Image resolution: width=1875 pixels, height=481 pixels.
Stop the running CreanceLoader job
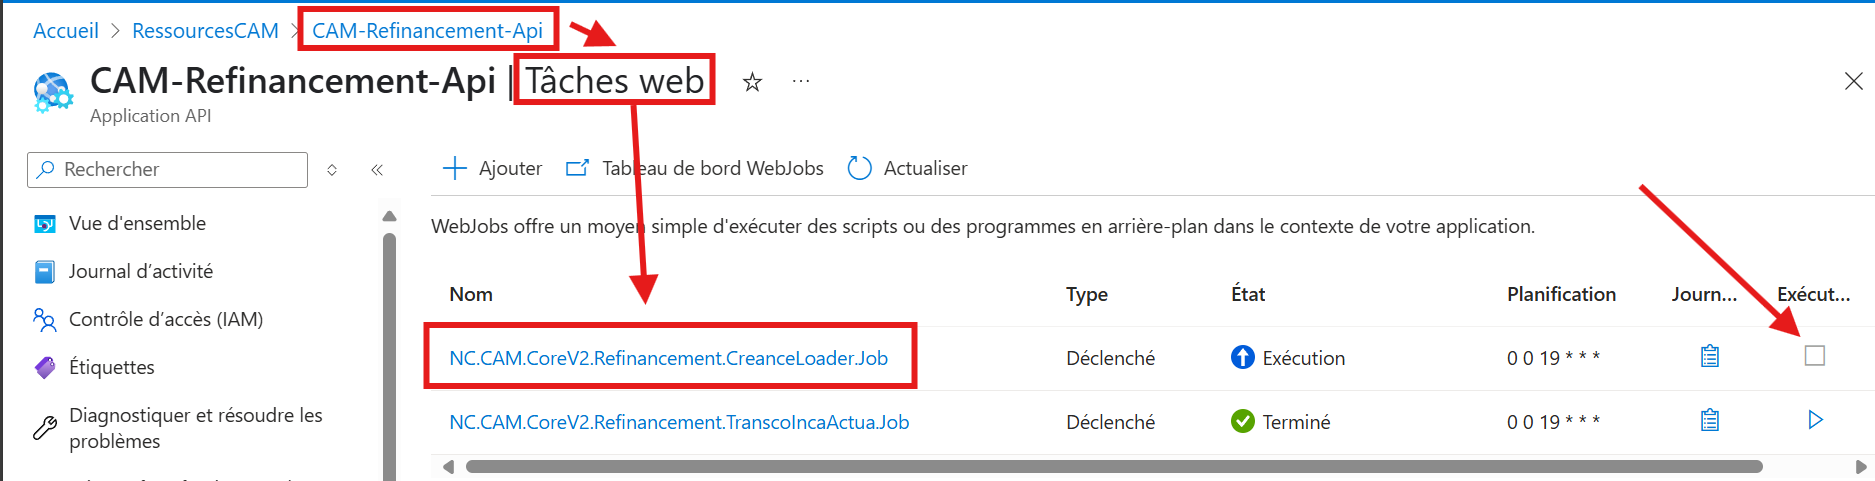click(1815, 356)
